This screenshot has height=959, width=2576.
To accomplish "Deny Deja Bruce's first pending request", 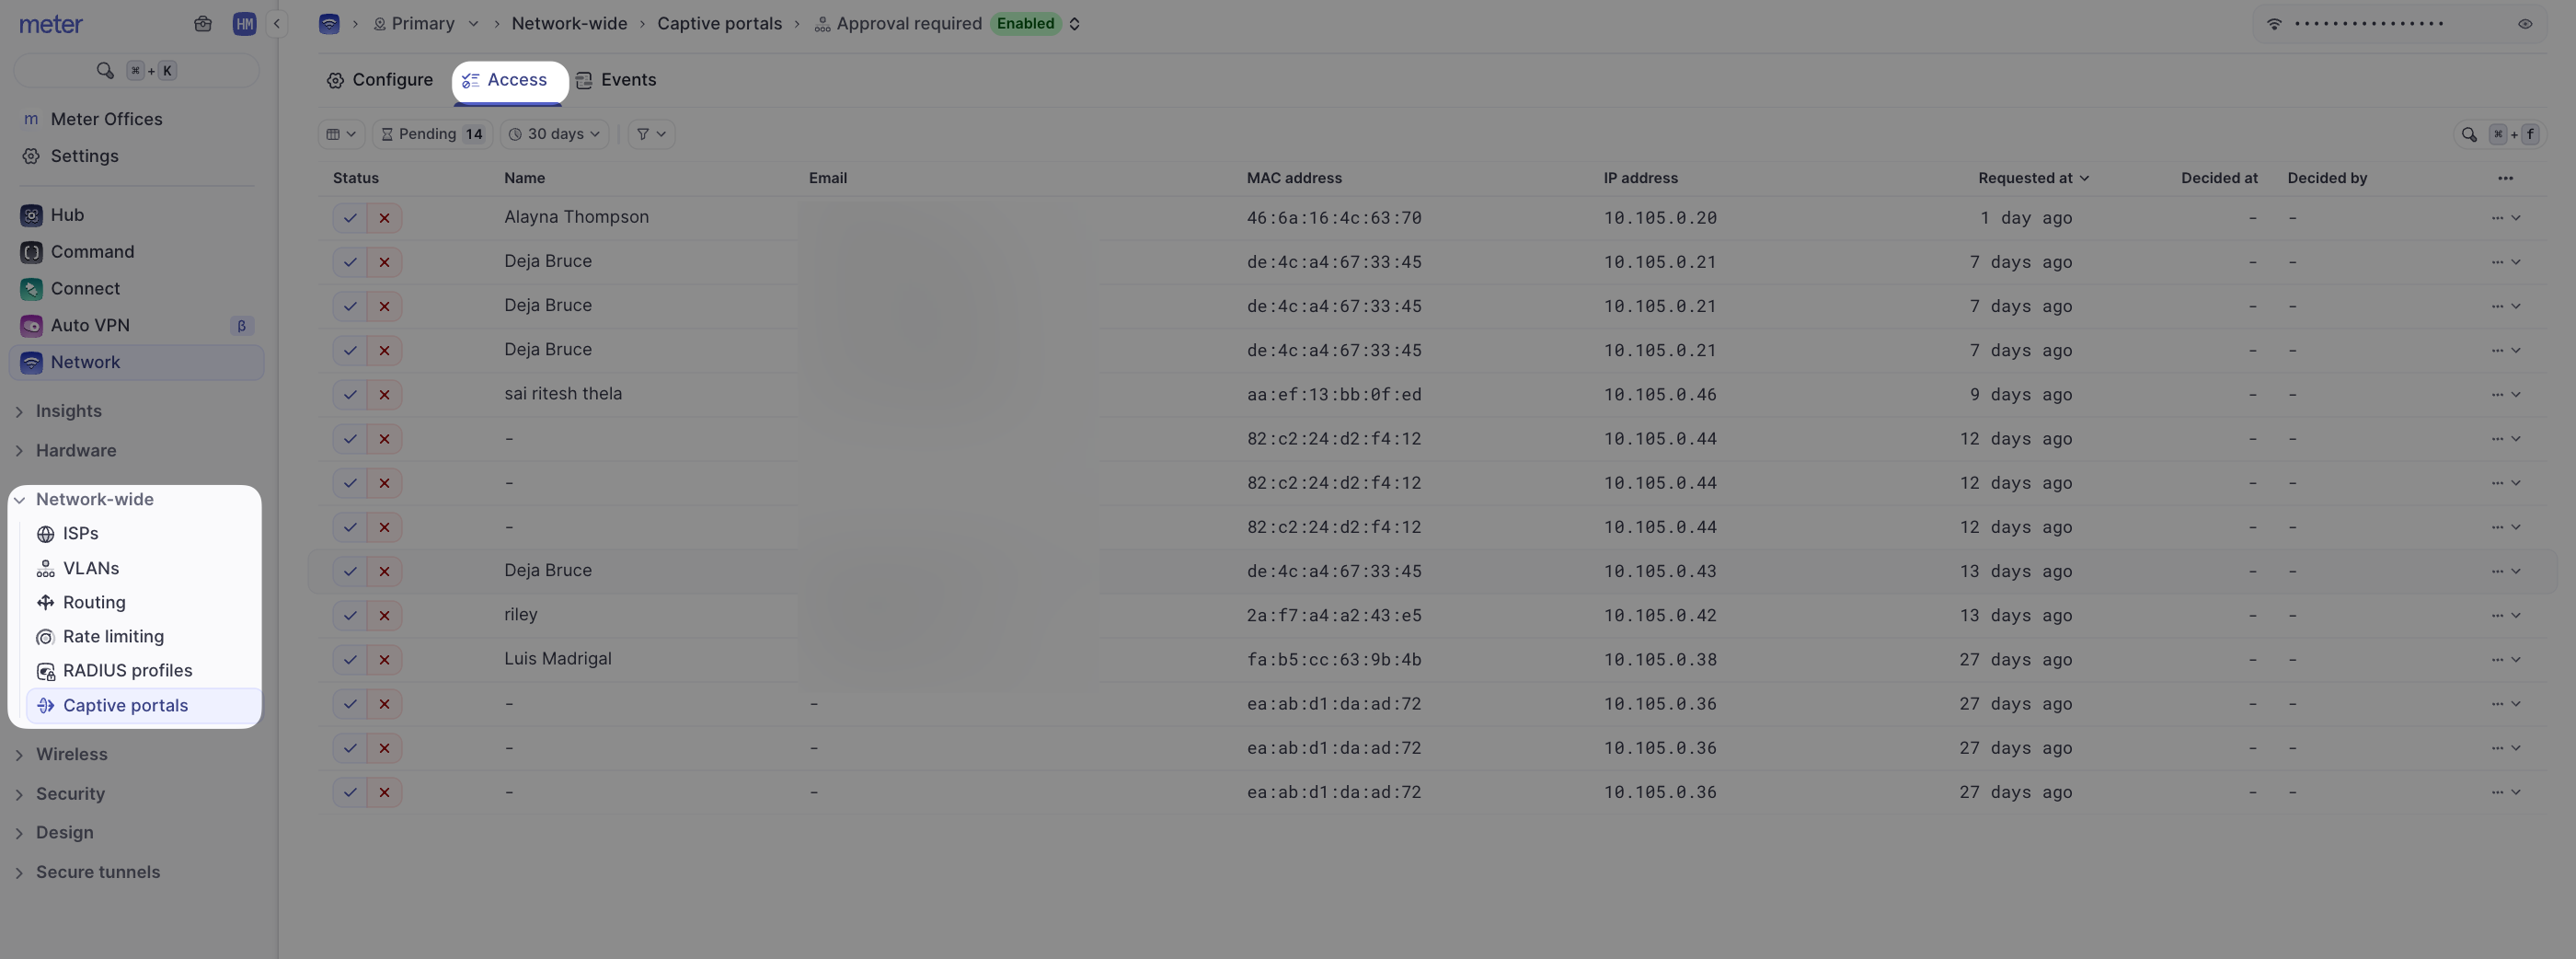I will 385,262.
